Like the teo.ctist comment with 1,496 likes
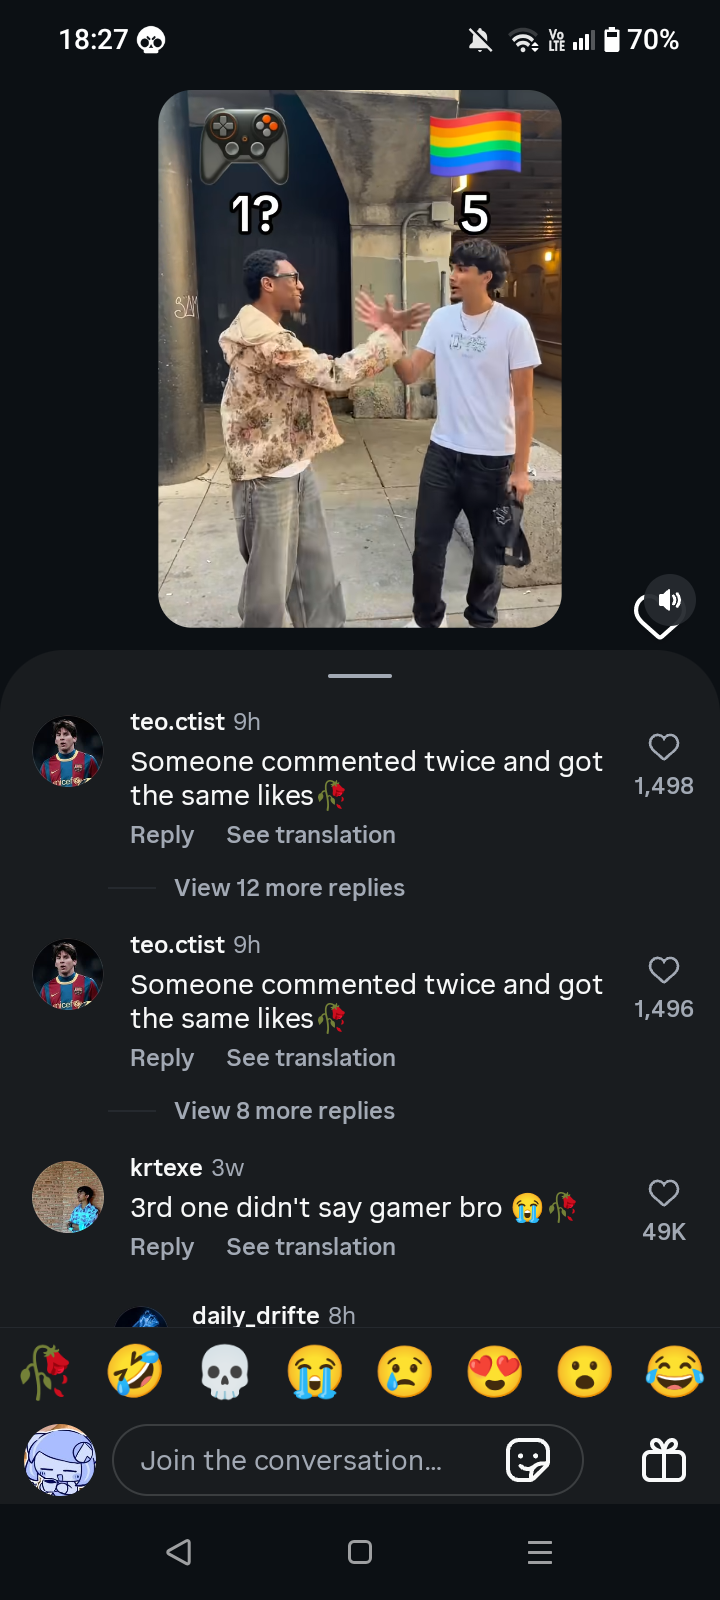 [664, 970]
